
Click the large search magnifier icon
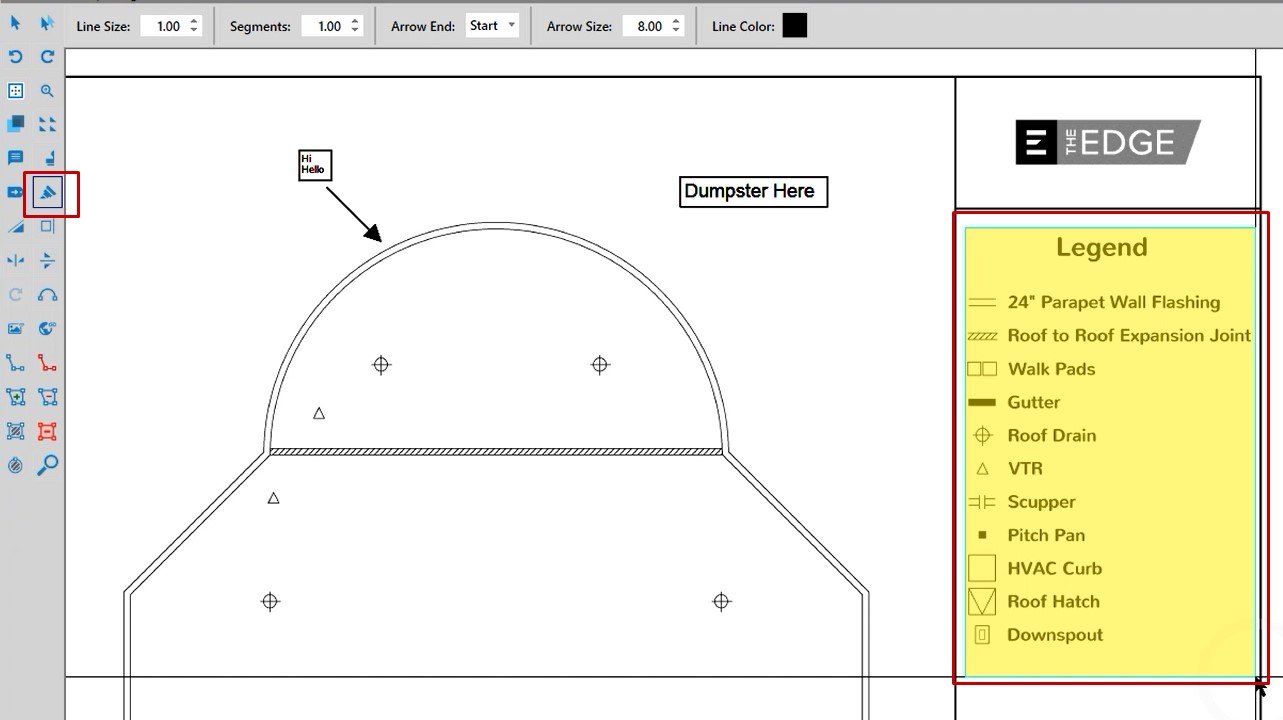(47, 465)
